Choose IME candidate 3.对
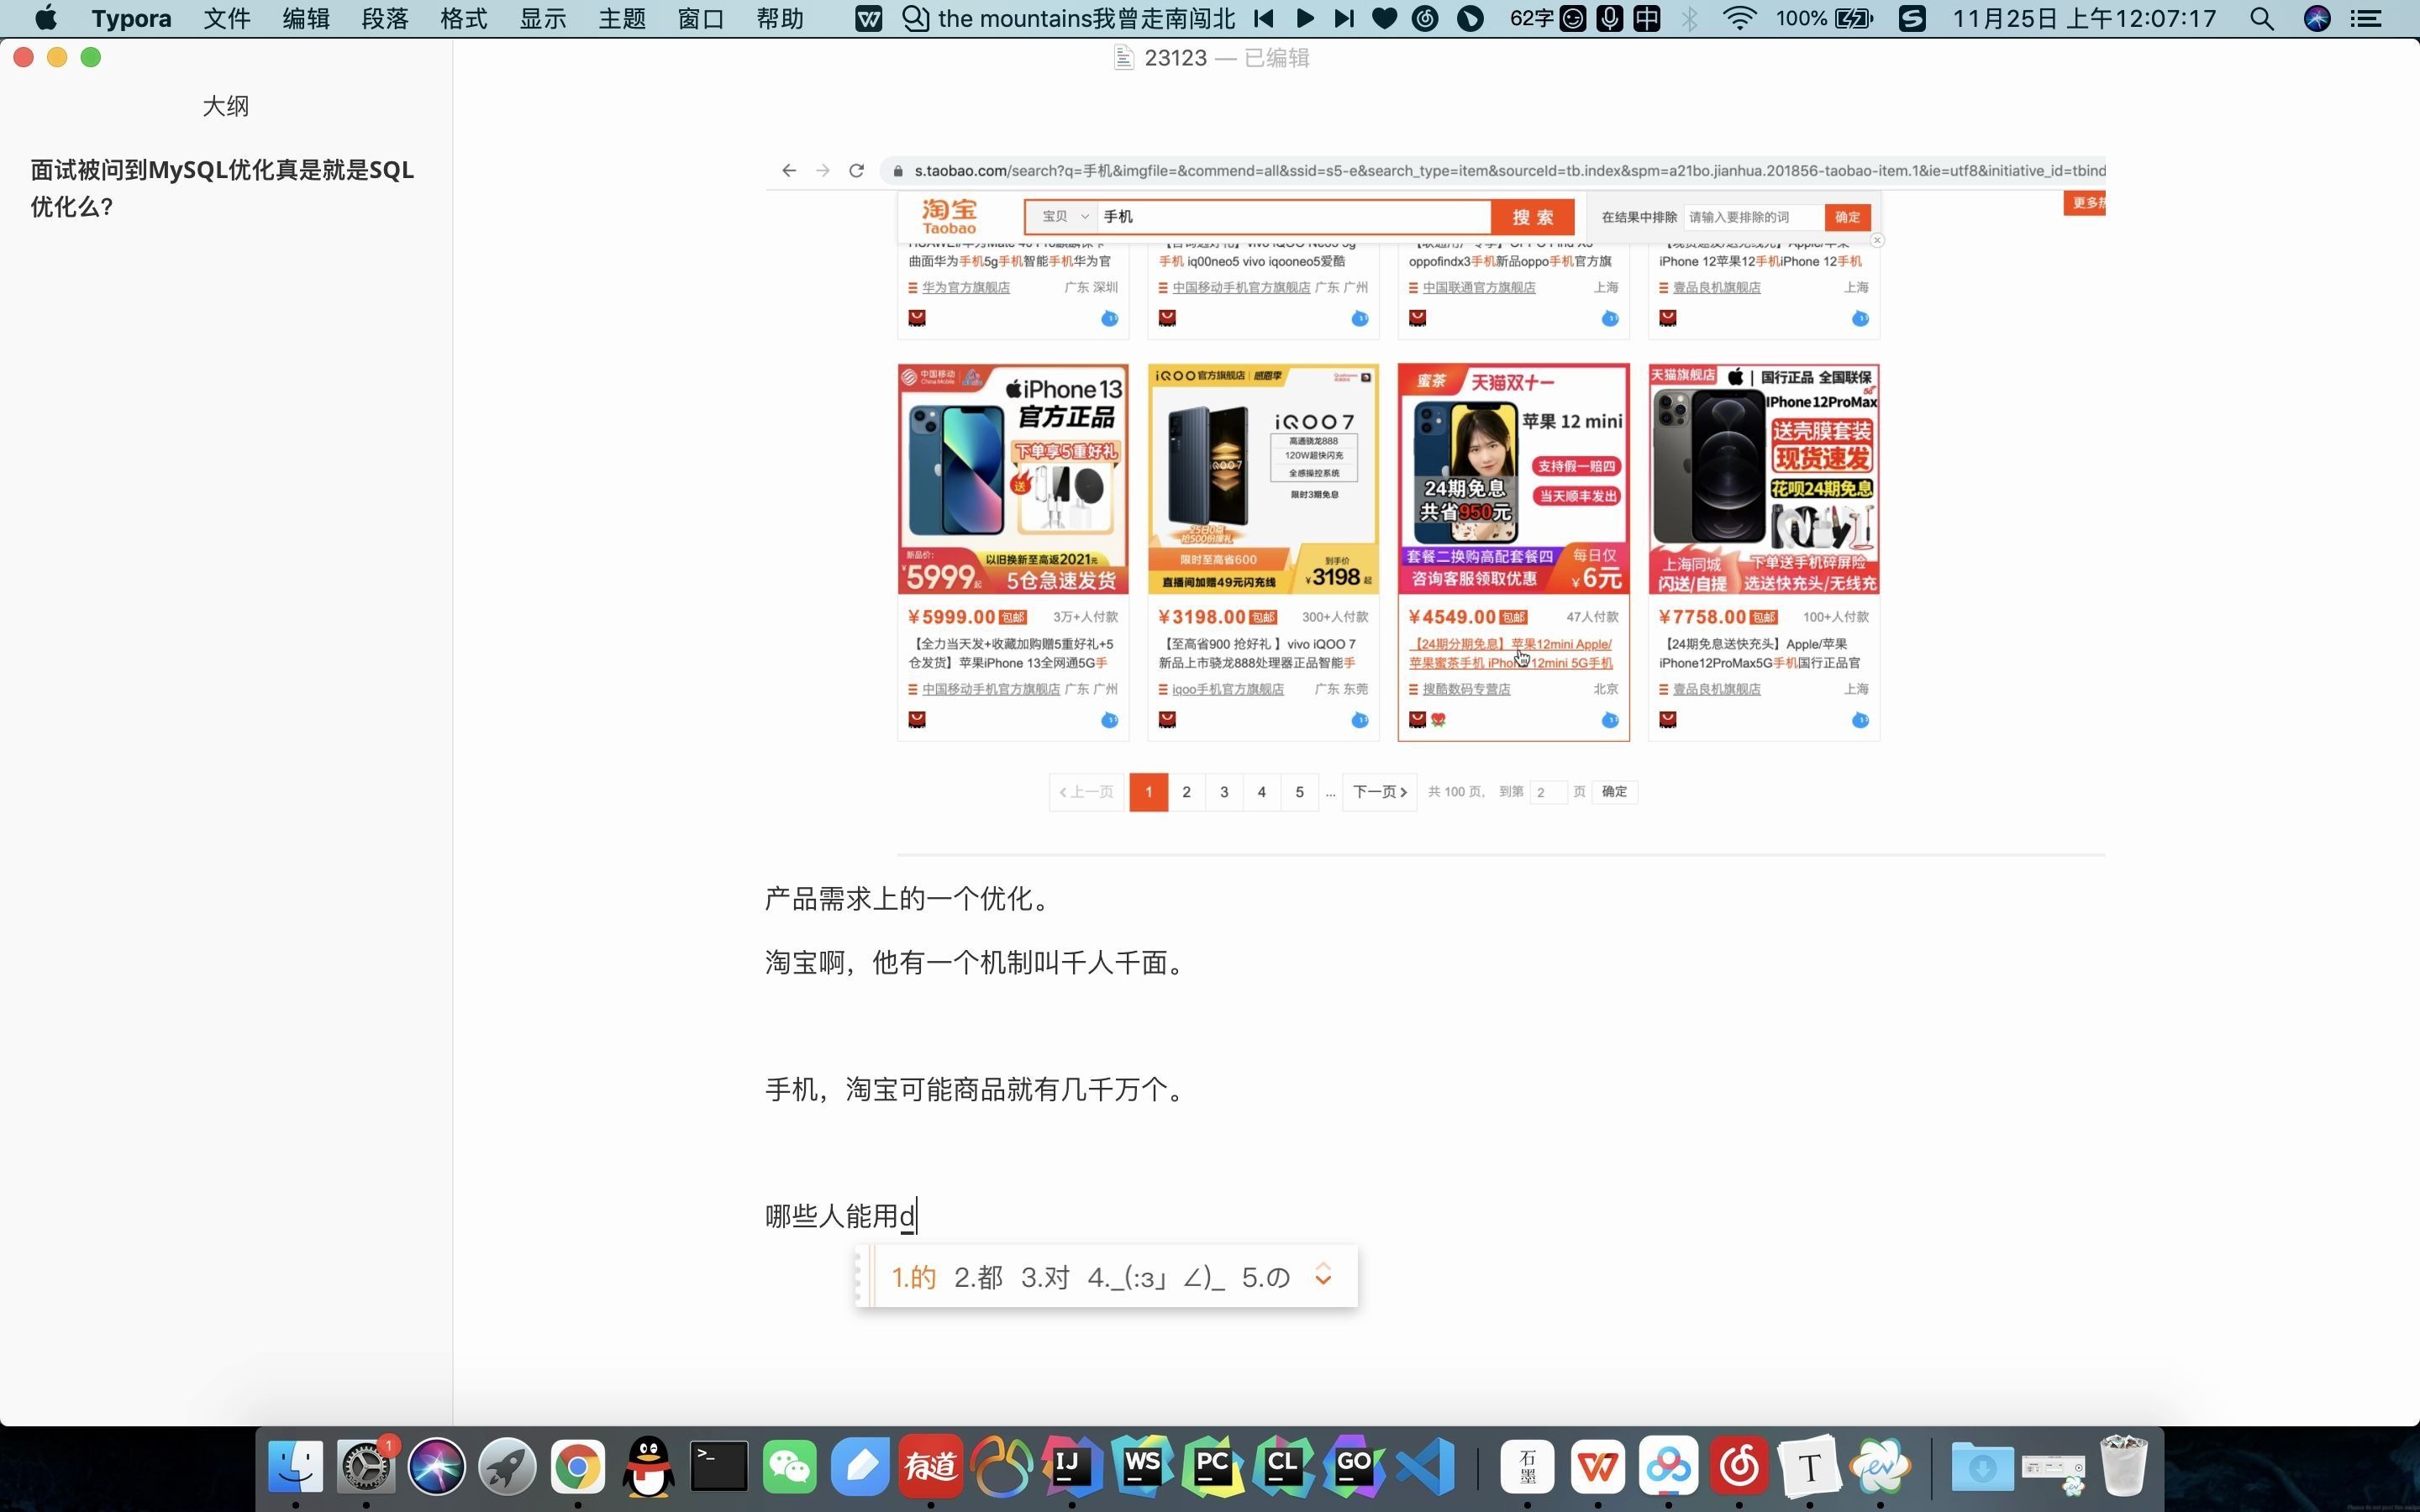The height and width of the screenshot is (1512, 2420). coord(1045,1277)
